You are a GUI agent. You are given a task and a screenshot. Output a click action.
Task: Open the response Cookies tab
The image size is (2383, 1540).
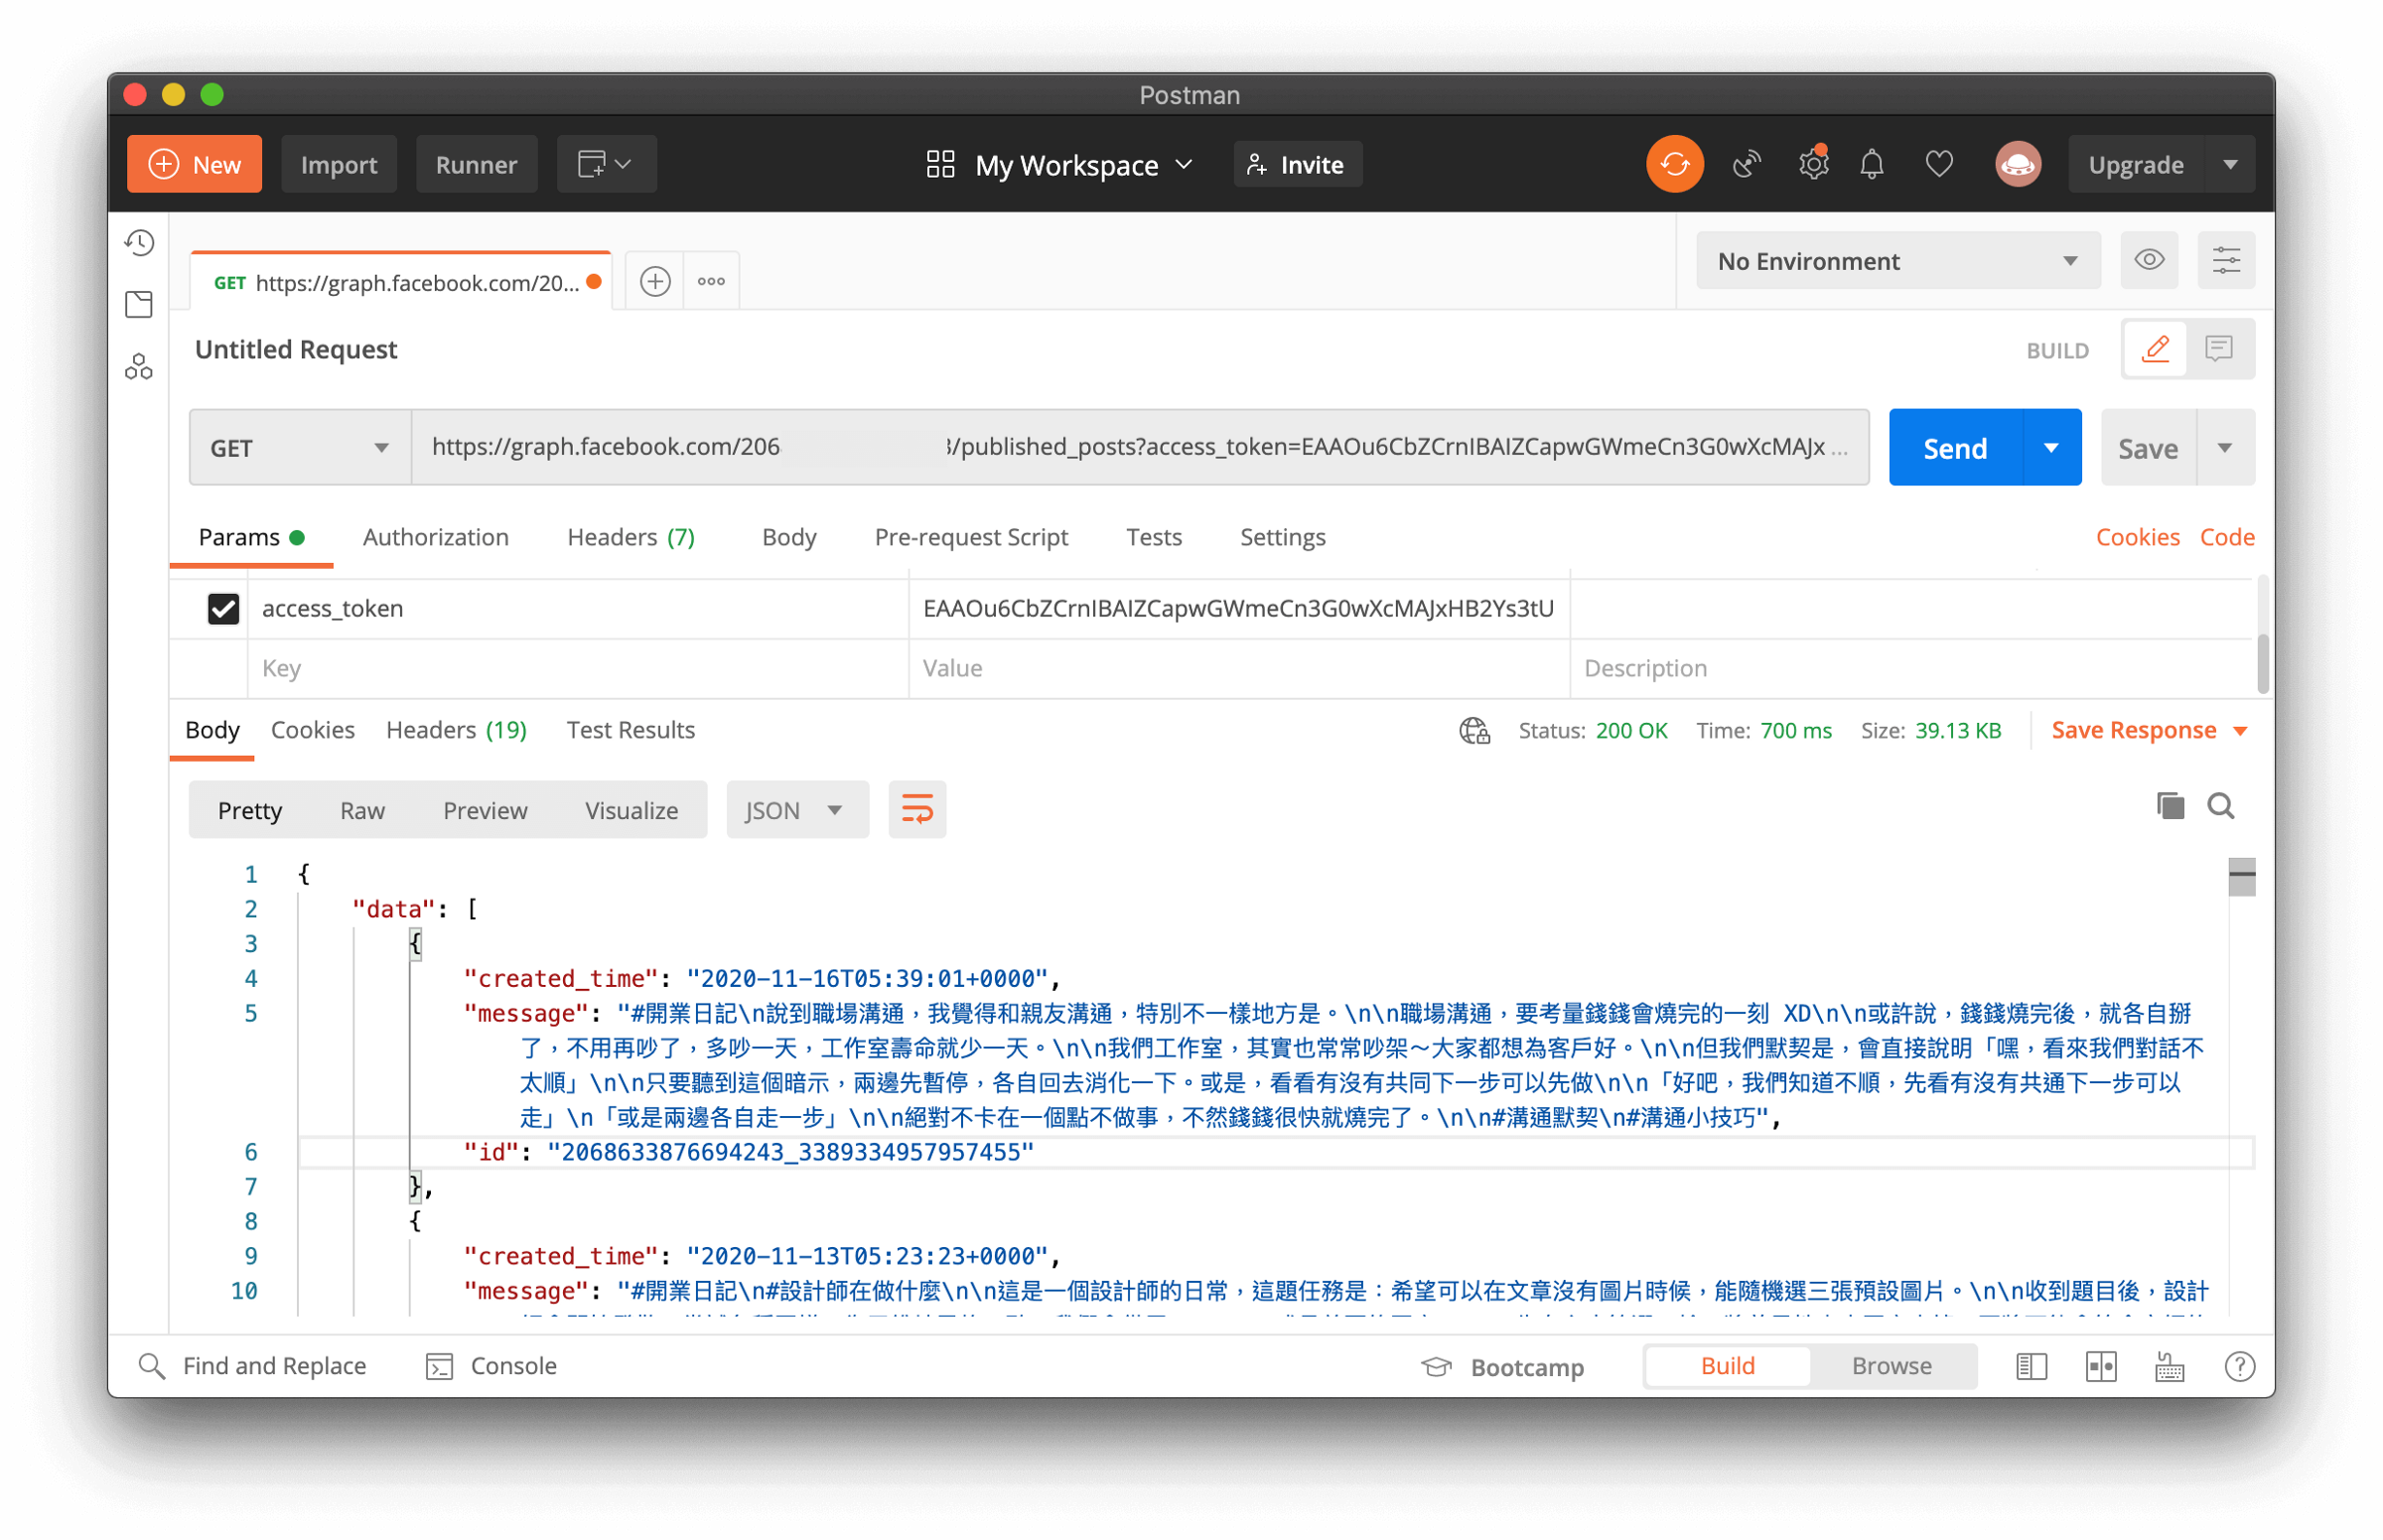pyautogui.click(x=312, y=730)
